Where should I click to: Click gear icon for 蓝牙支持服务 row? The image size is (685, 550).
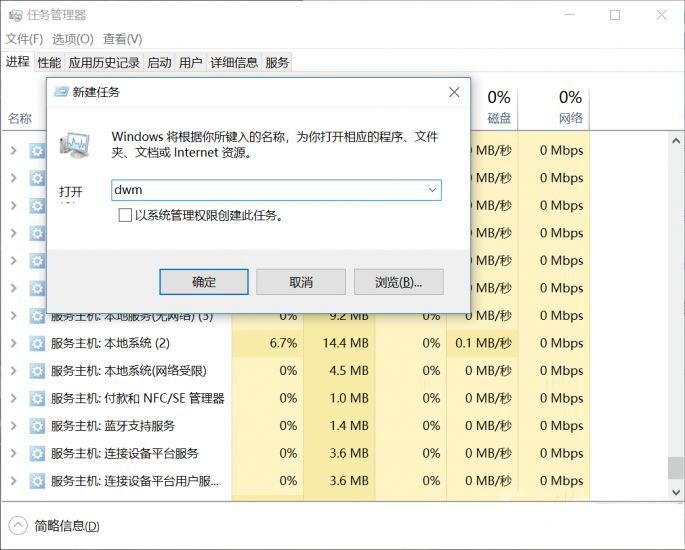pyautogui.click(x=37, y=426)
